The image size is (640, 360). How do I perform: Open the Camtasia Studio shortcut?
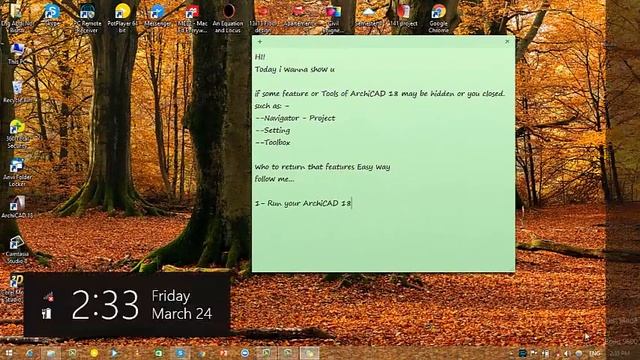17,249
